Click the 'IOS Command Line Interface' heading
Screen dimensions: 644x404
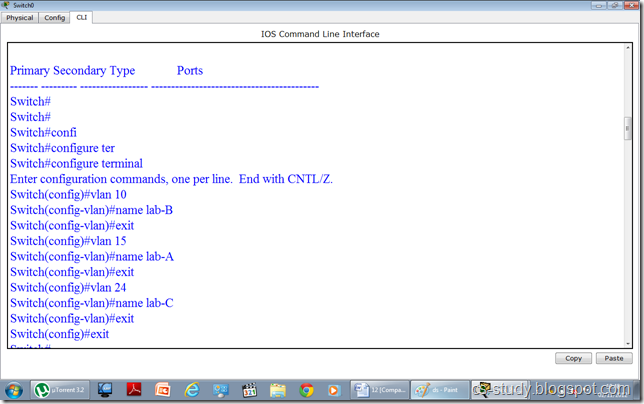click(x=320, y=34)
